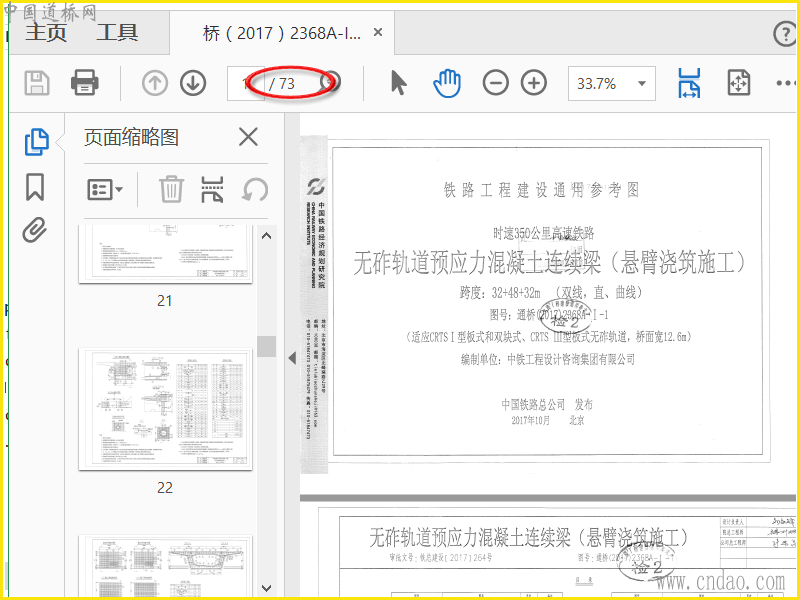Select page 21 thumbnail
800x600 pixels.
pyautogui.click(x=165, y=254)
